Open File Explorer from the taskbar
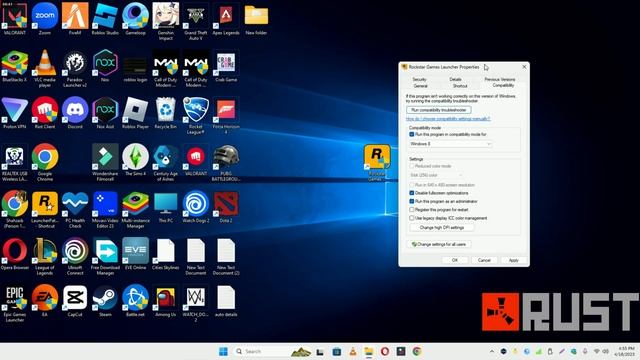 (369, 351)
